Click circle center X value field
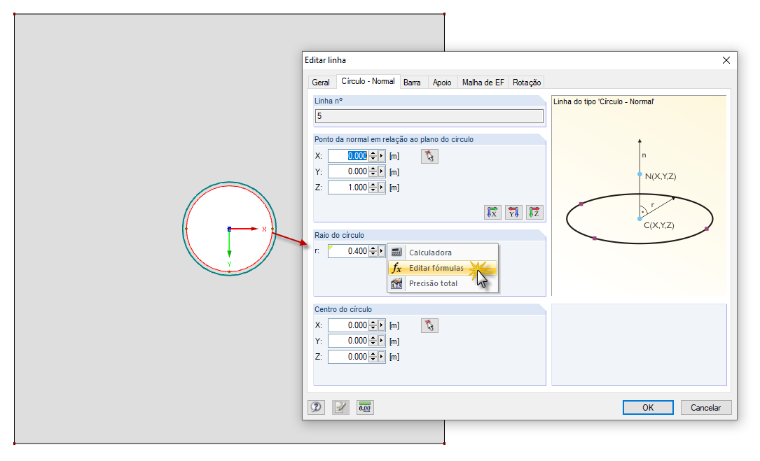760x461 pixels. pos(348,325)
